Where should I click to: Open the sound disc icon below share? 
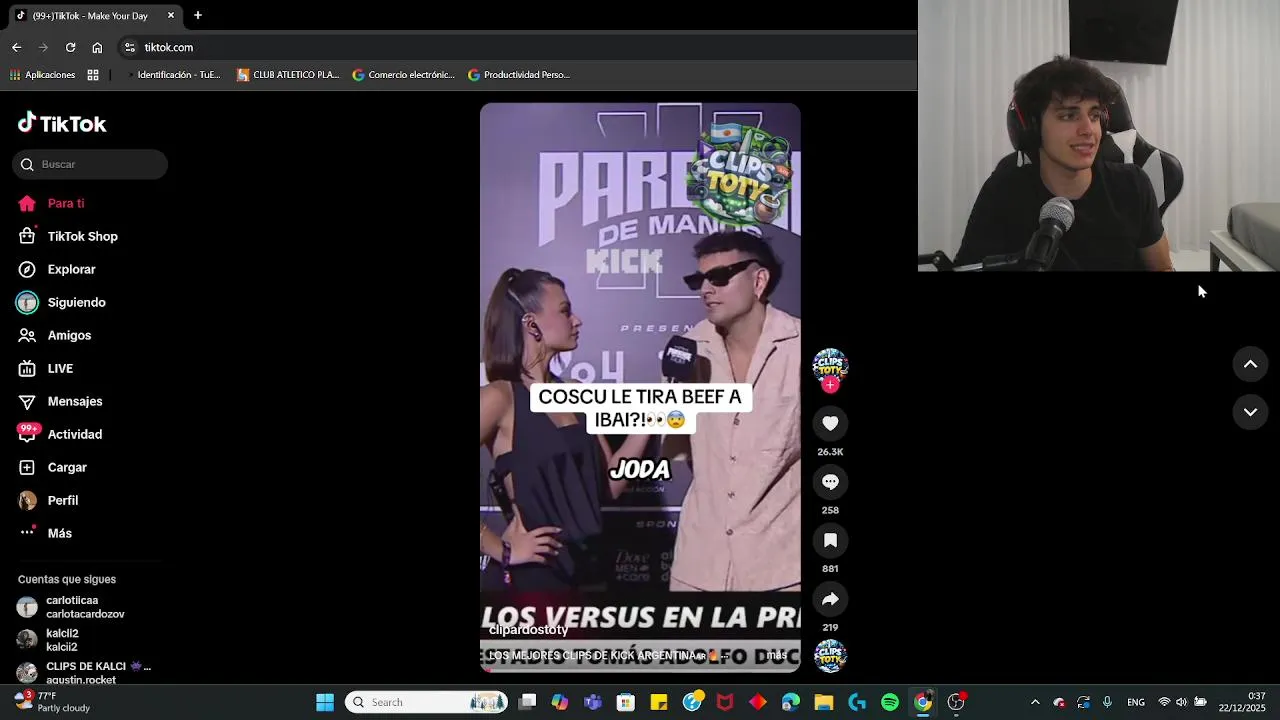[830, 656]
